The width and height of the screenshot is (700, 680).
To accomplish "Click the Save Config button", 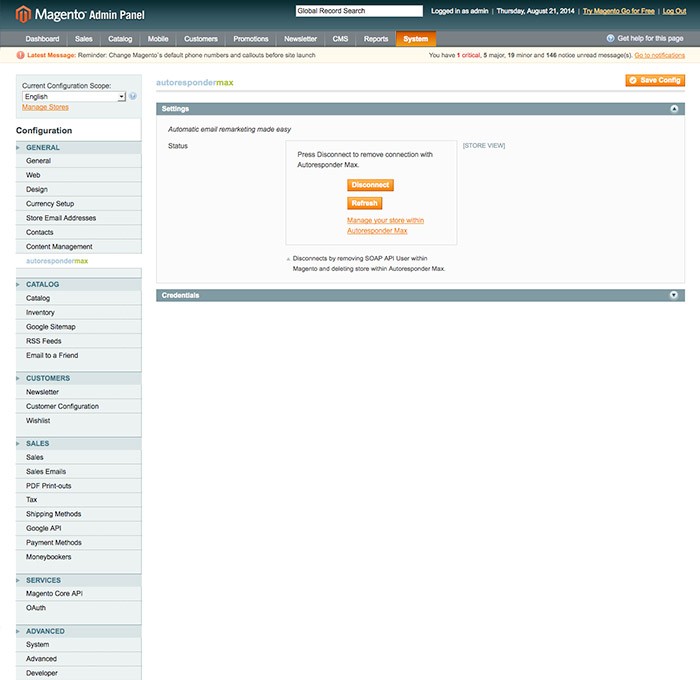I will pyautogui.click(x=655, y=80).
